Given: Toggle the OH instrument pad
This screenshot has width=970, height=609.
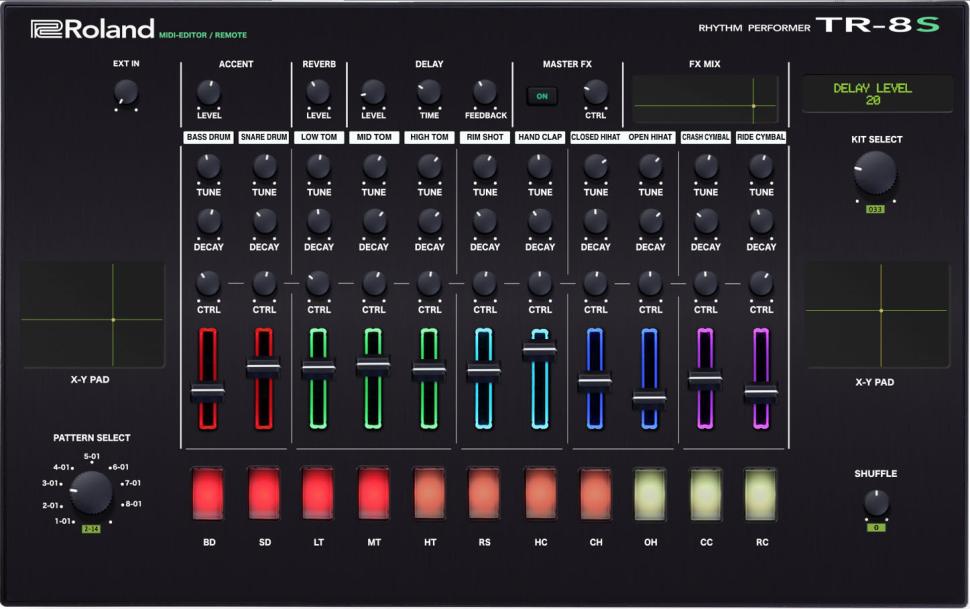Looking at the screenshot, I should 650,493.
